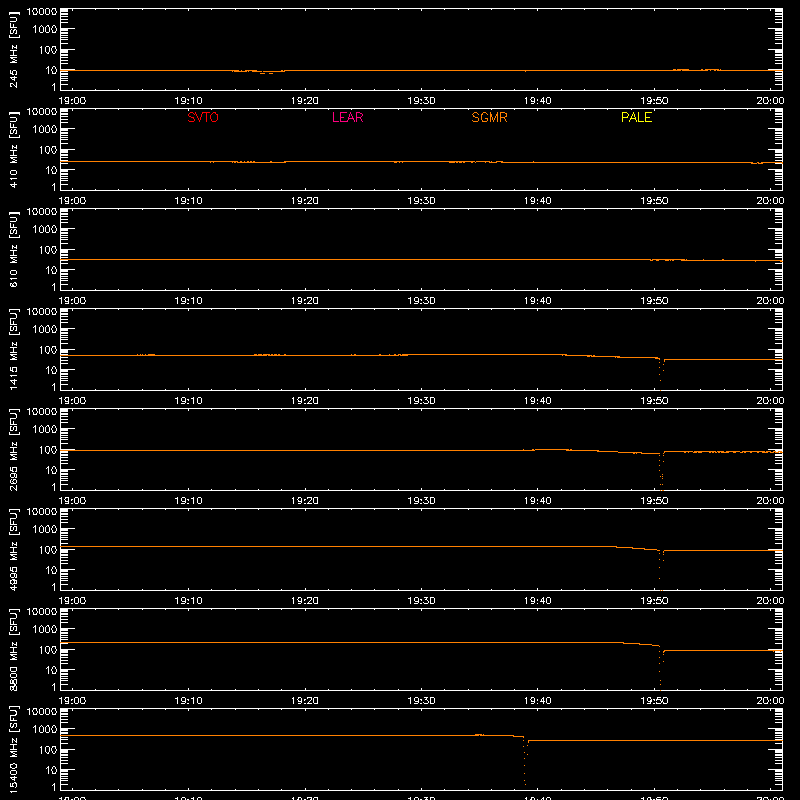
Task: Click 19:30 tick label of 4995 MHz panel
Action: pyautogui.click(x=421, y=601)
